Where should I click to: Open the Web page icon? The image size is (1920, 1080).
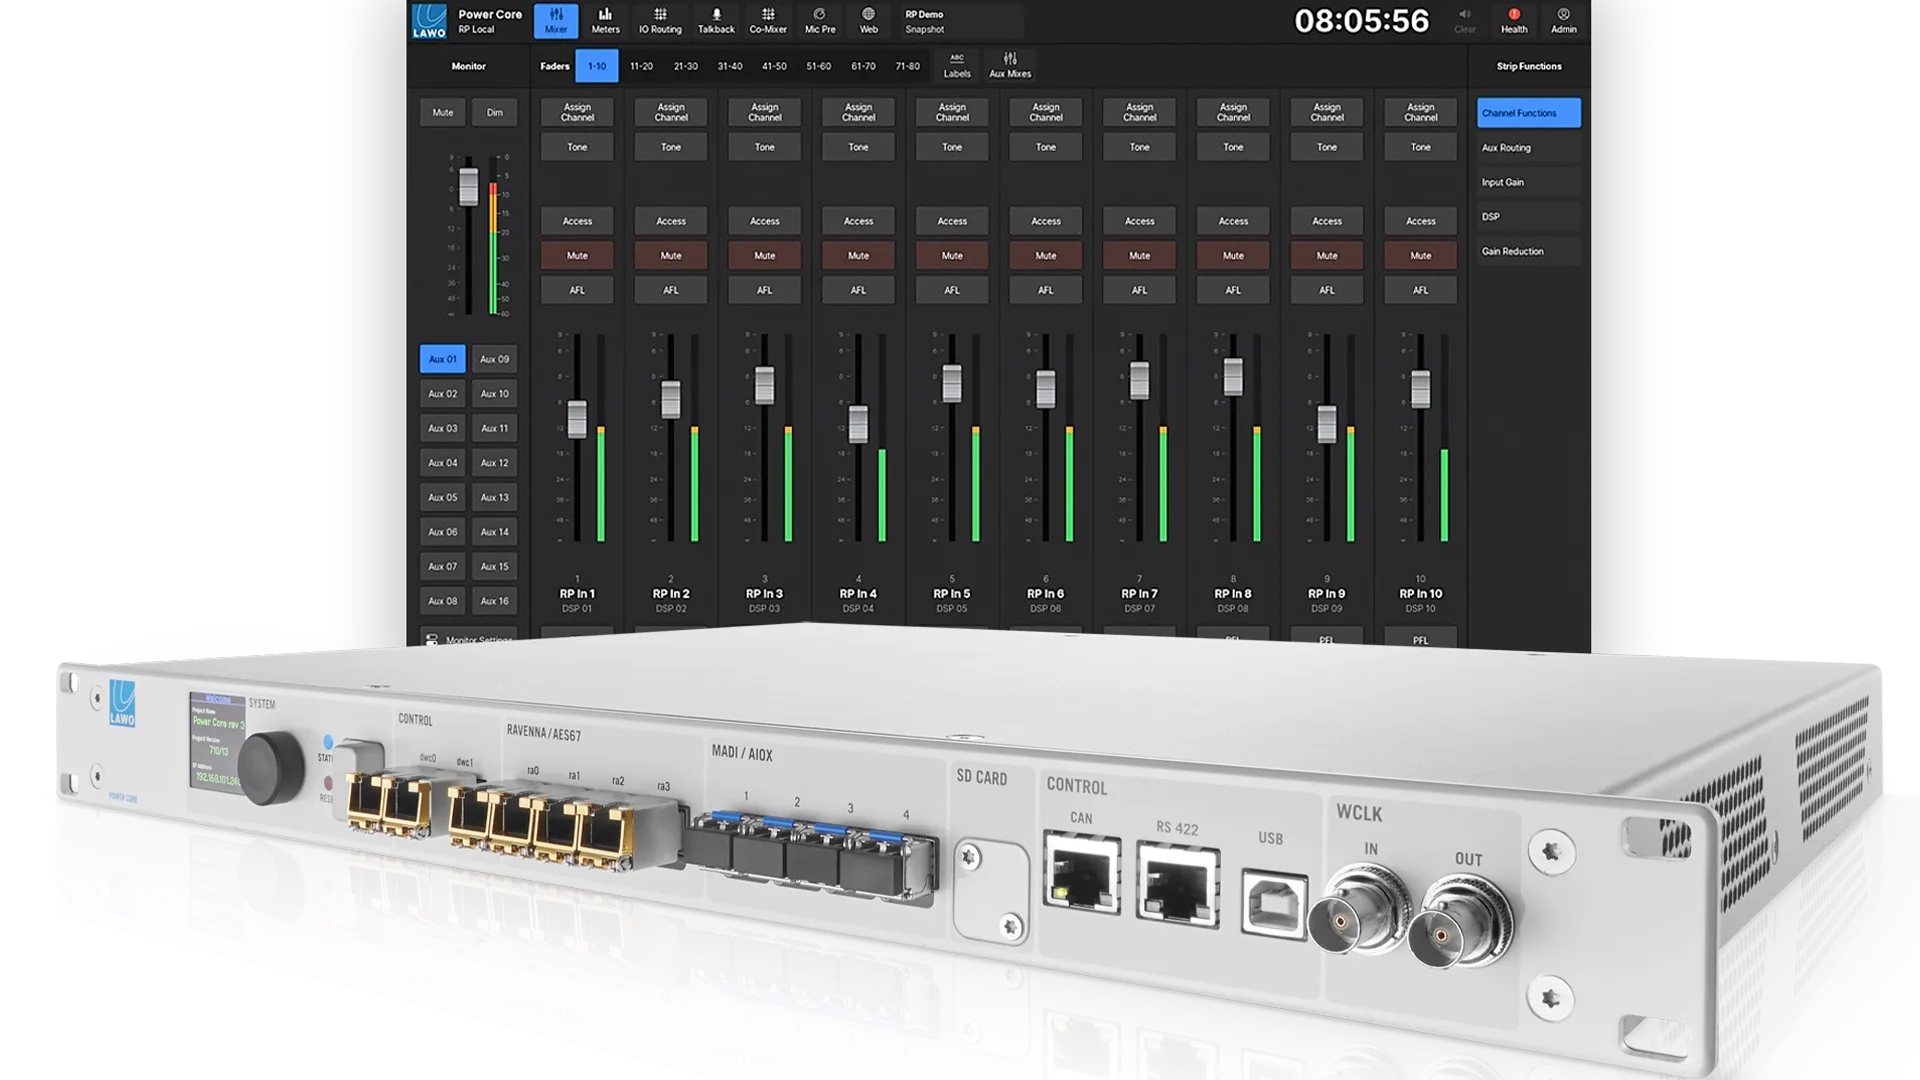(x=868, y=21)
